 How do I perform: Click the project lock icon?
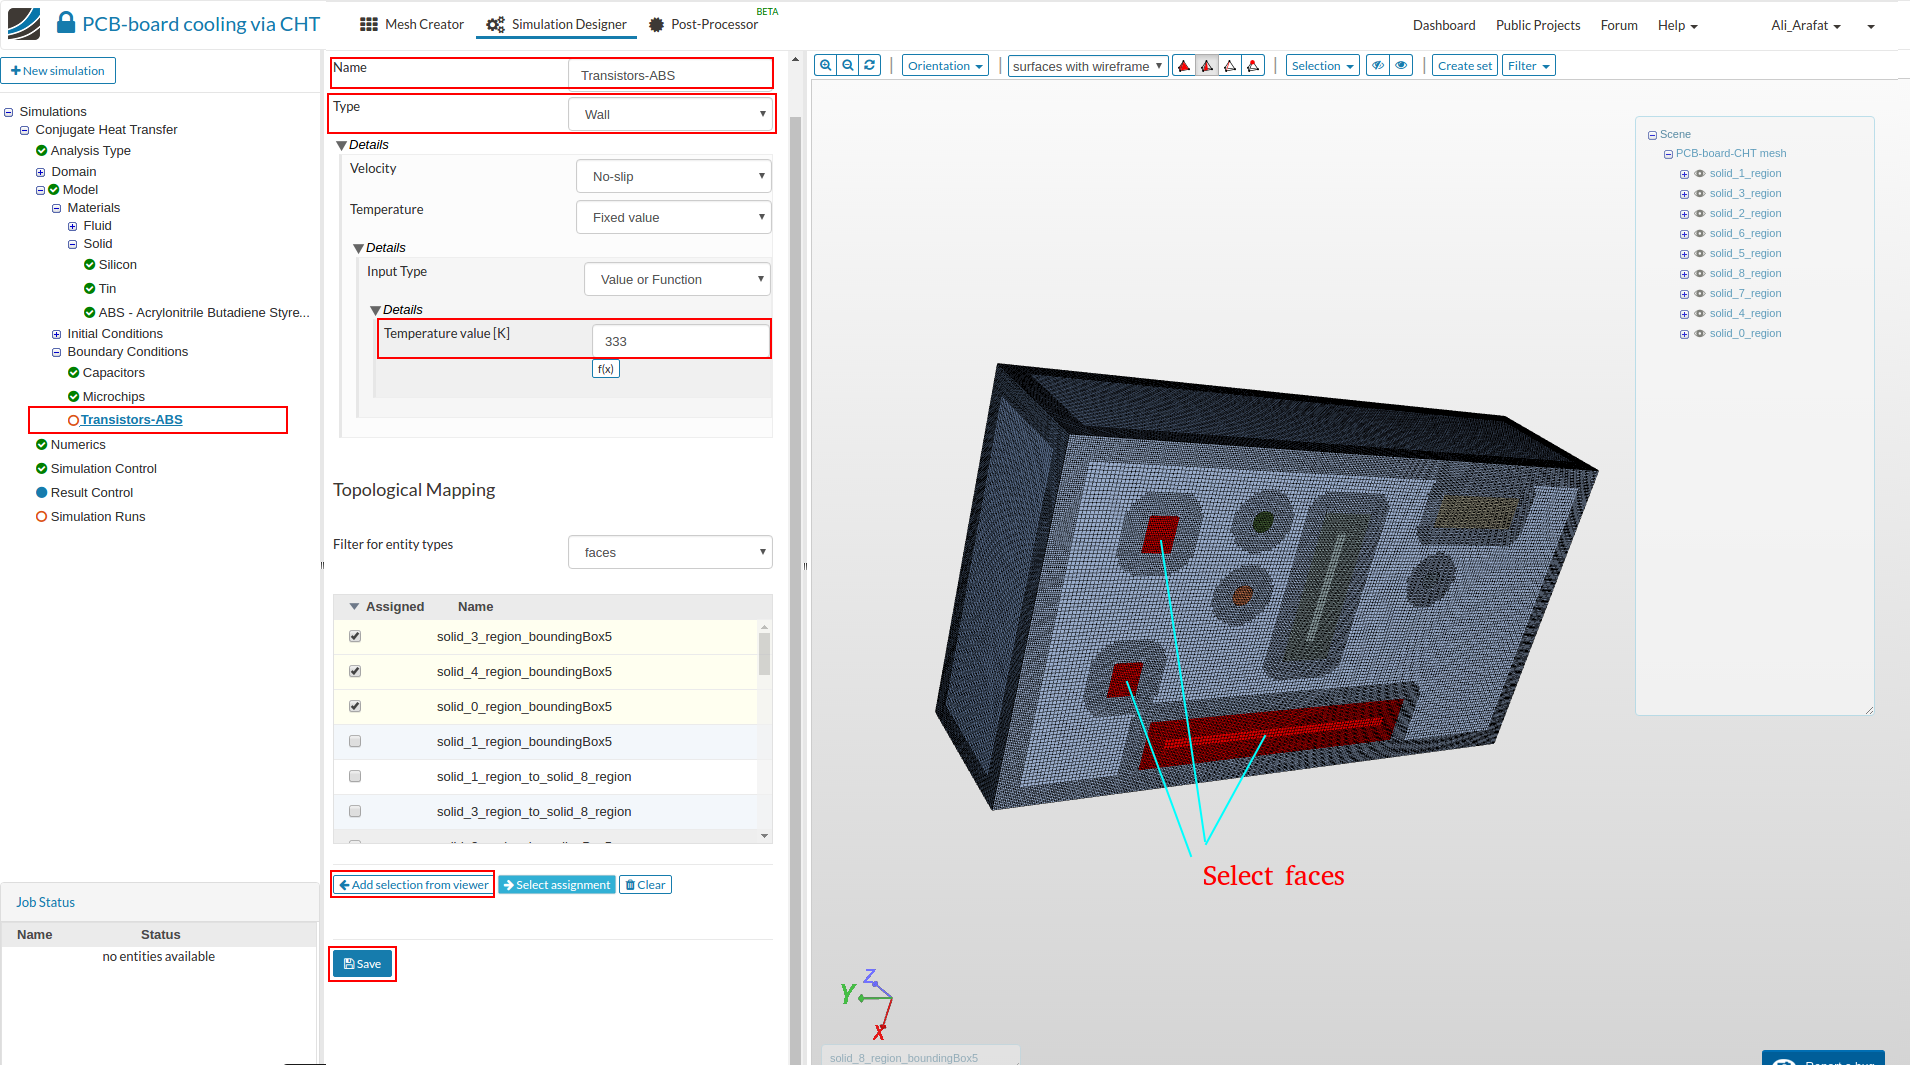click(x=66, y=23)
